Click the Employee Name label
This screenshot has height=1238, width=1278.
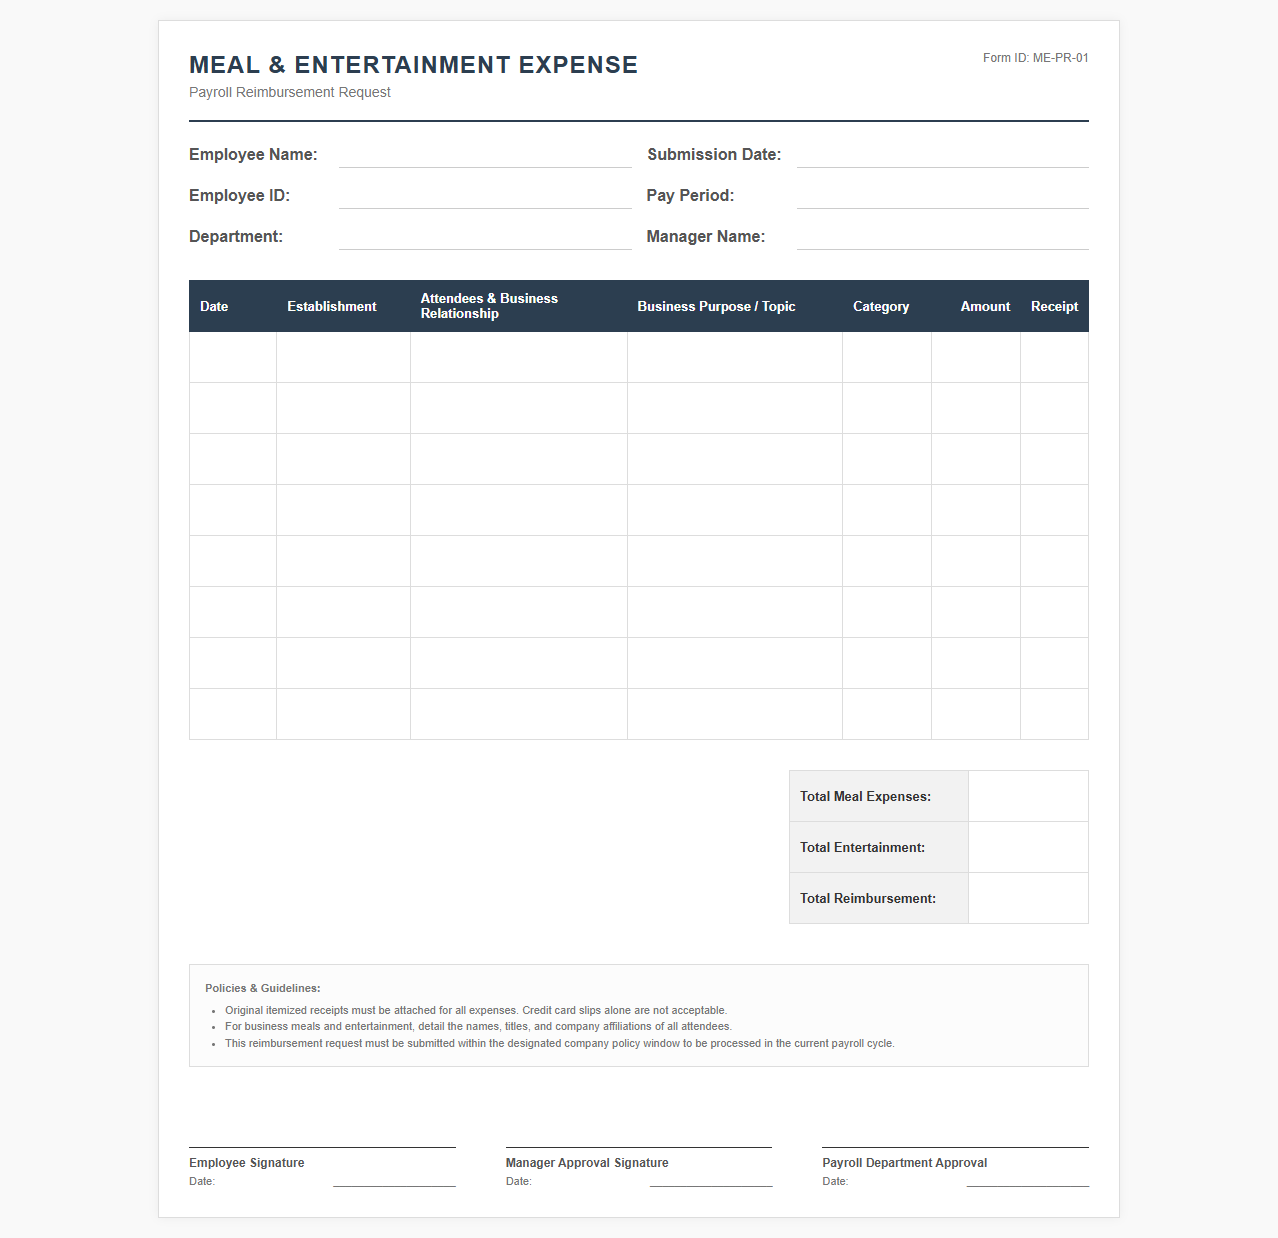253,155
